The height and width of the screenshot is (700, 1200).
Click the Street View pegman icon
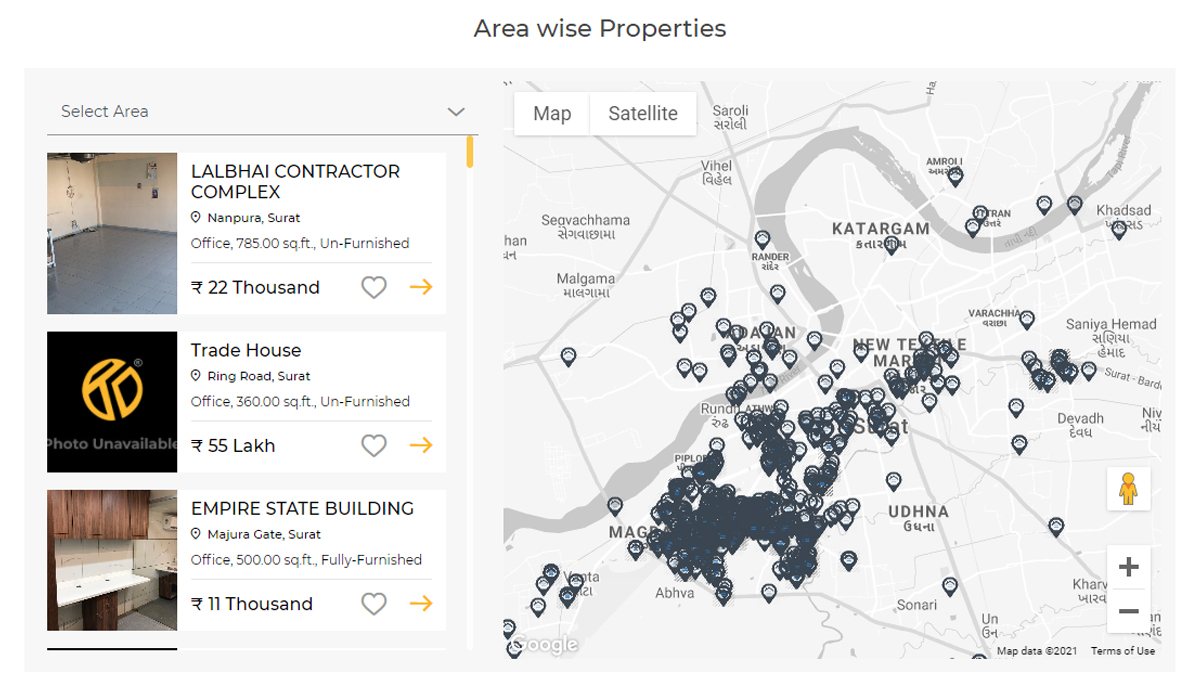point(1128,489)
